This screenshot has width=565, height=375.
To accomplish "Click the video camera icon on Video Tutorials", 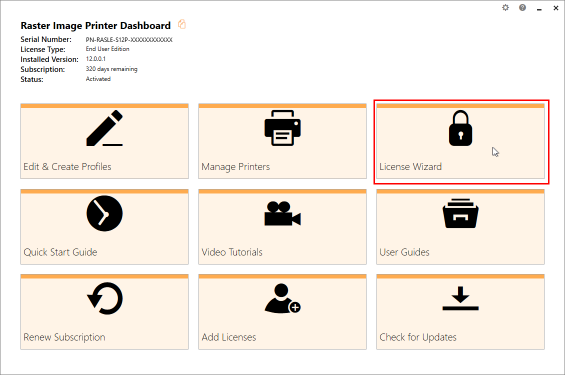I will pos(282,214).
